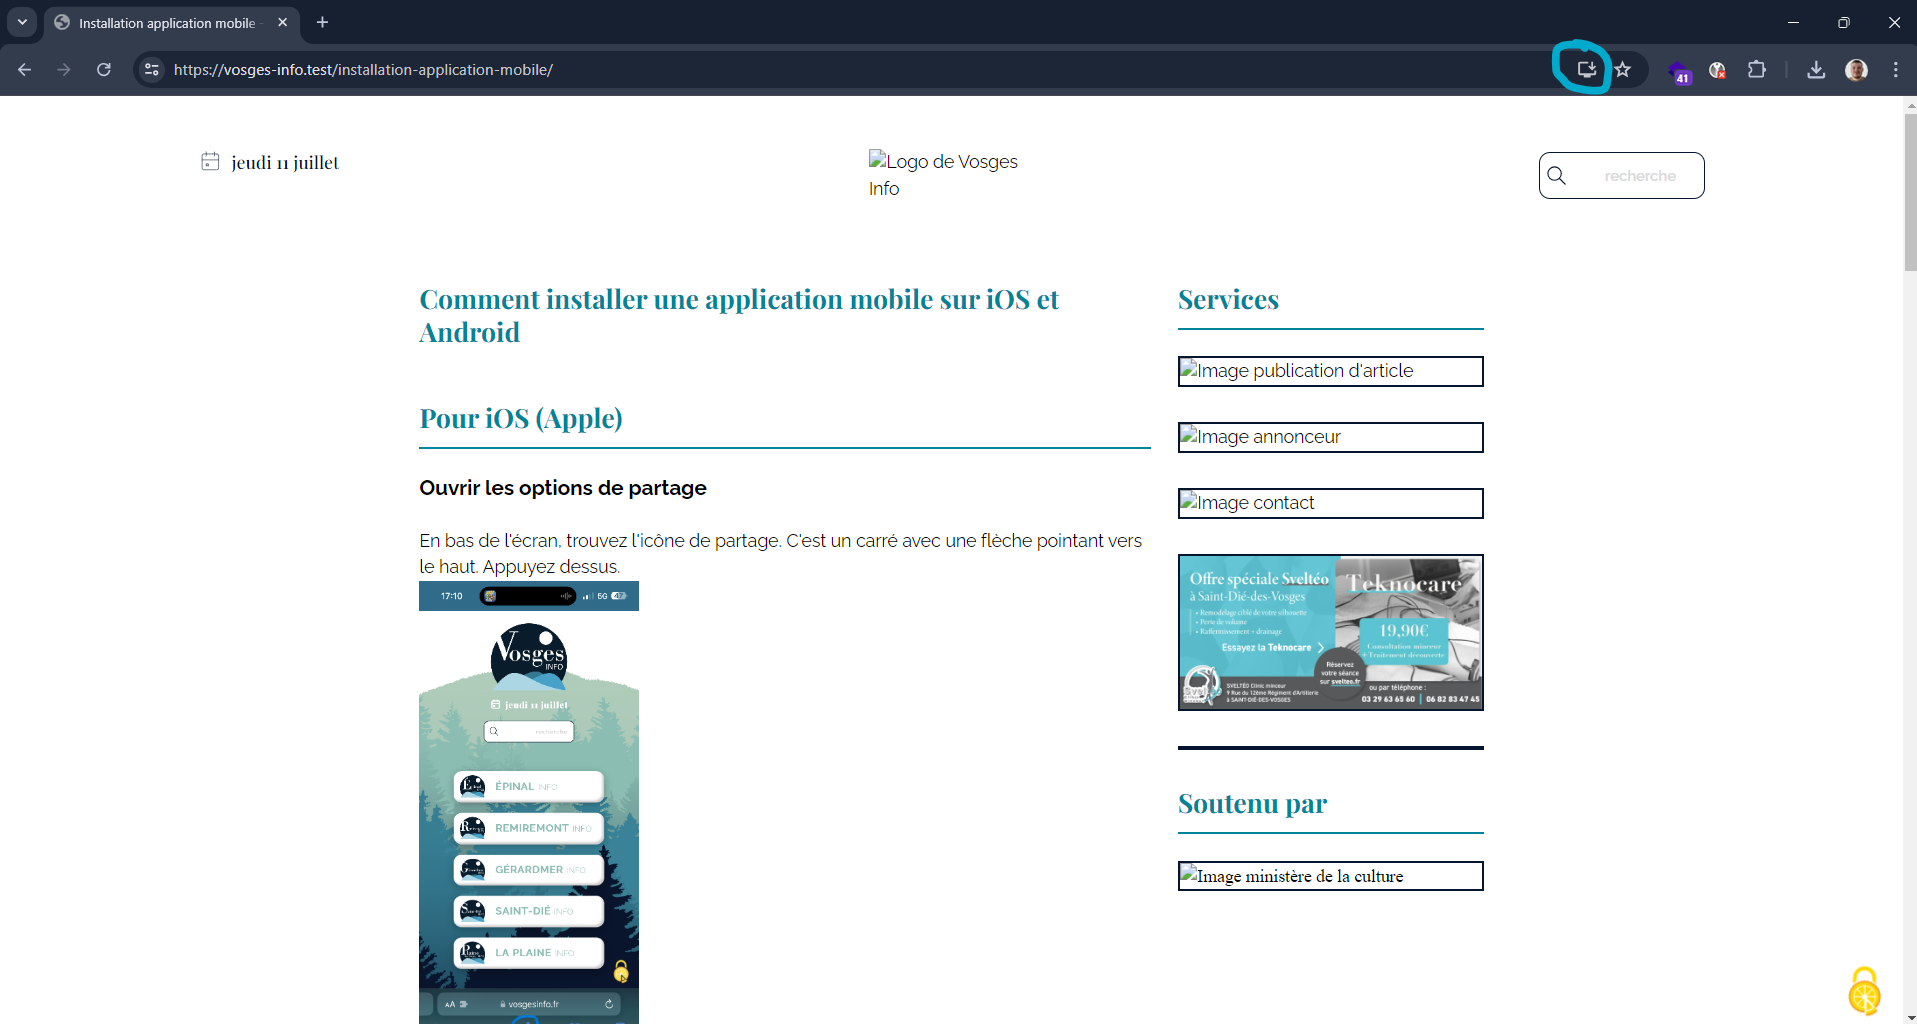Open Chrome's three-dot menu
The width and height of the screenshot is (1917, 1024).
[x=1896, y=69]
